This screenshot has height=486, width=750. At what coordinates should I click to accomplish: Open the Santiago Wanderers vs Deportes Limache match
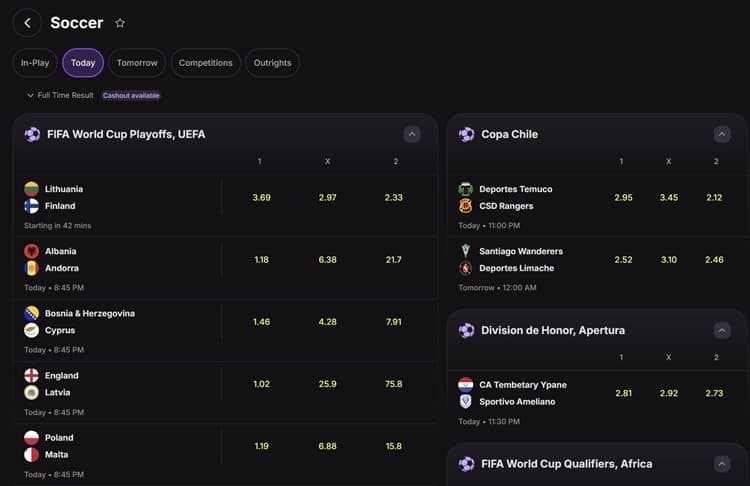coord(521,260)
